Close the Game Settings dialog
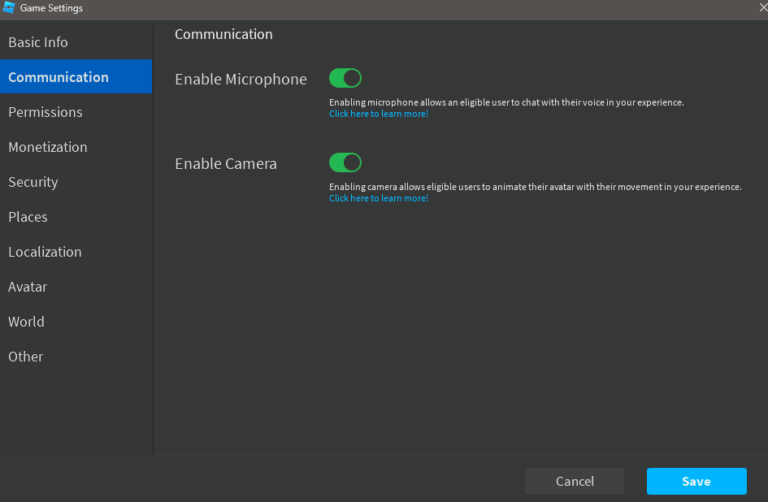This screenshot has width=768, height=502. (763, 7)
